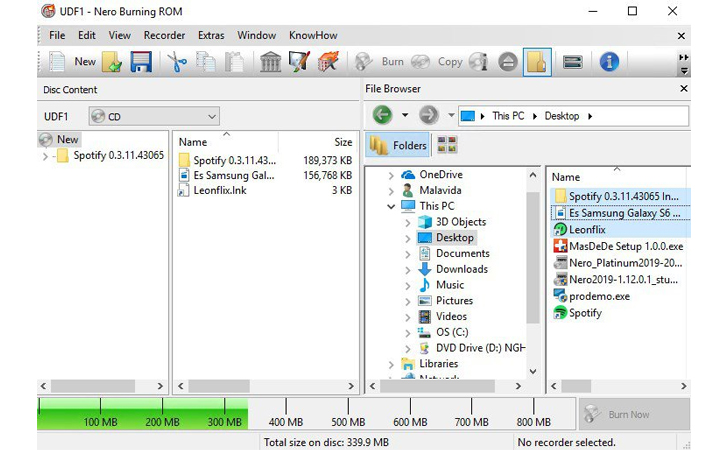Screen dimensions: 728x450
Task: Close the File Browser panel
Action: coord(683,88)
